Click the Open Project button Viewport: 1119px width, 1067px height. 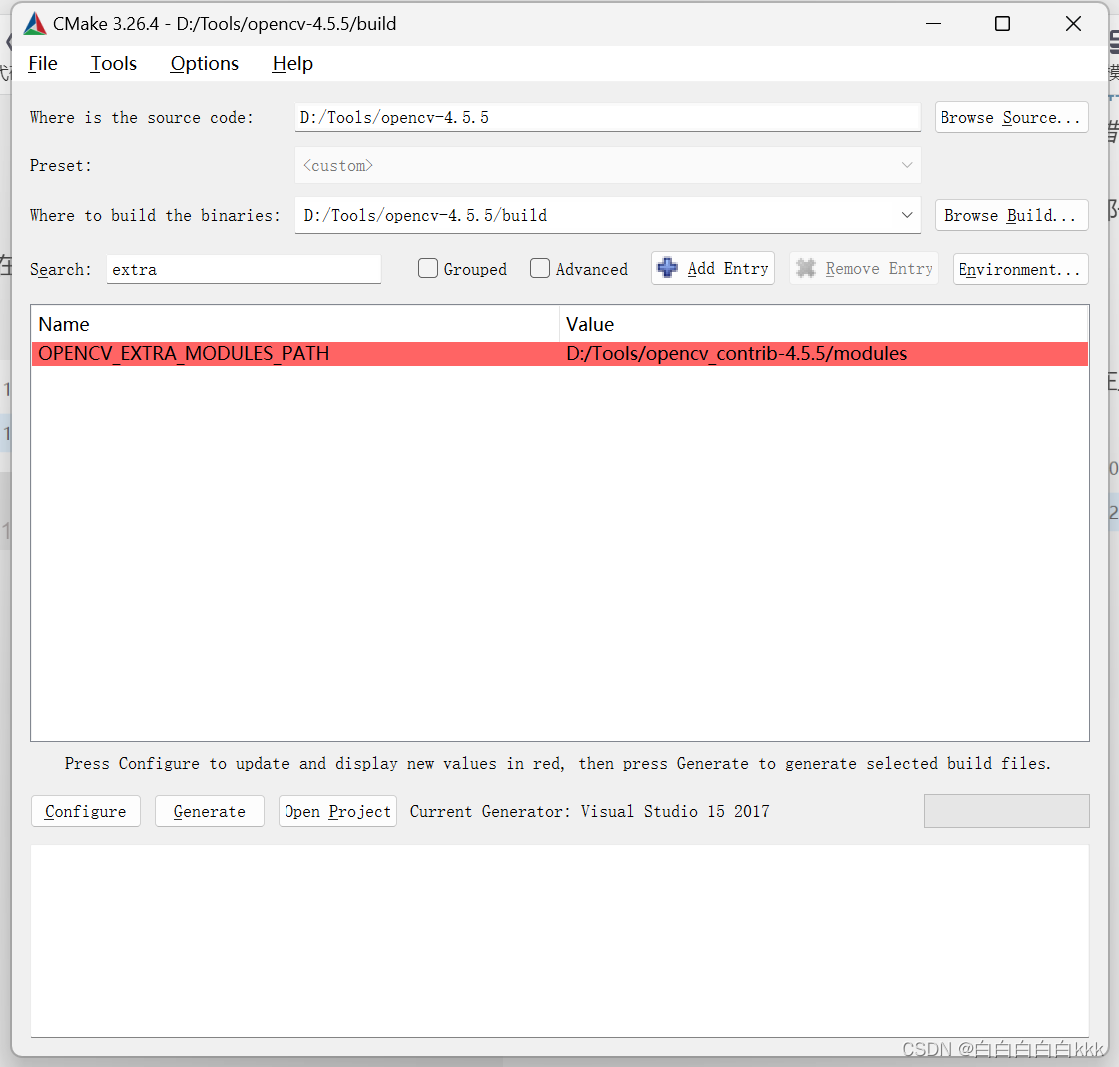click(x=338, y=811)
